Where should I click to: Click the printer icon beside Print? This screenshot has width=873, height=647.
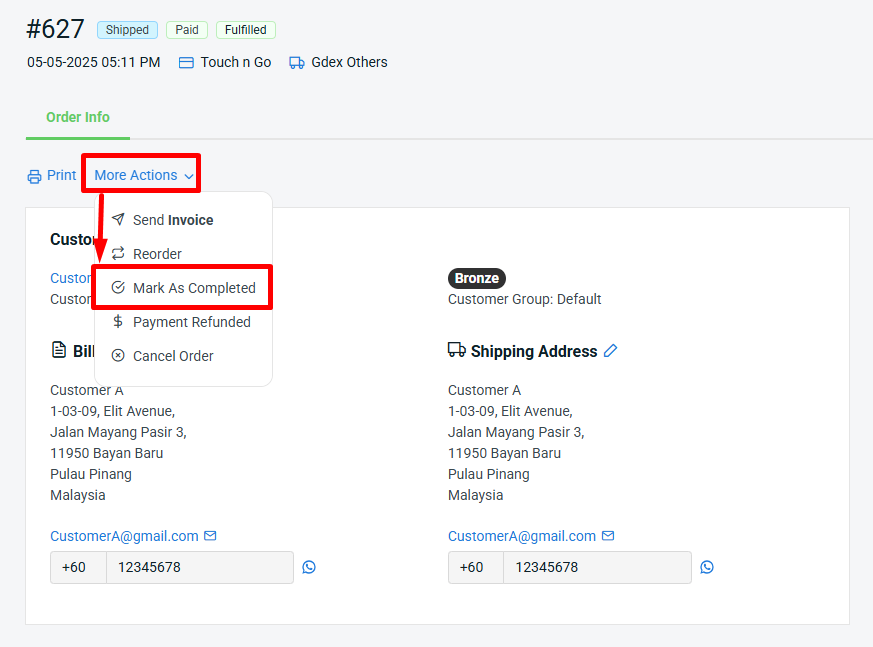pos(34,176)
